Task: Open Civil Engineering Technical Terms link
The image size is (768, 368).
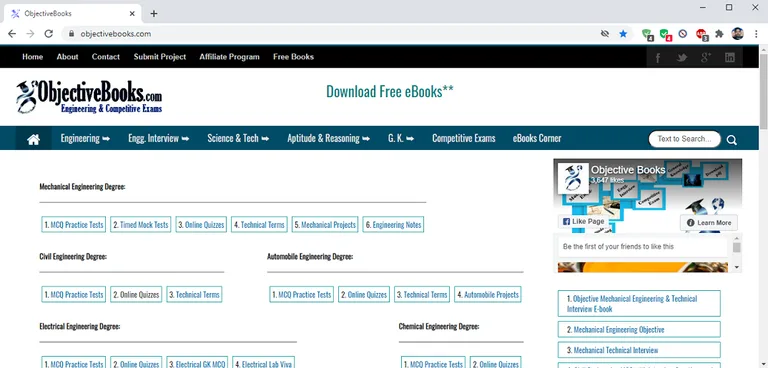Action: pyautogui.click(x=194, y=294)
